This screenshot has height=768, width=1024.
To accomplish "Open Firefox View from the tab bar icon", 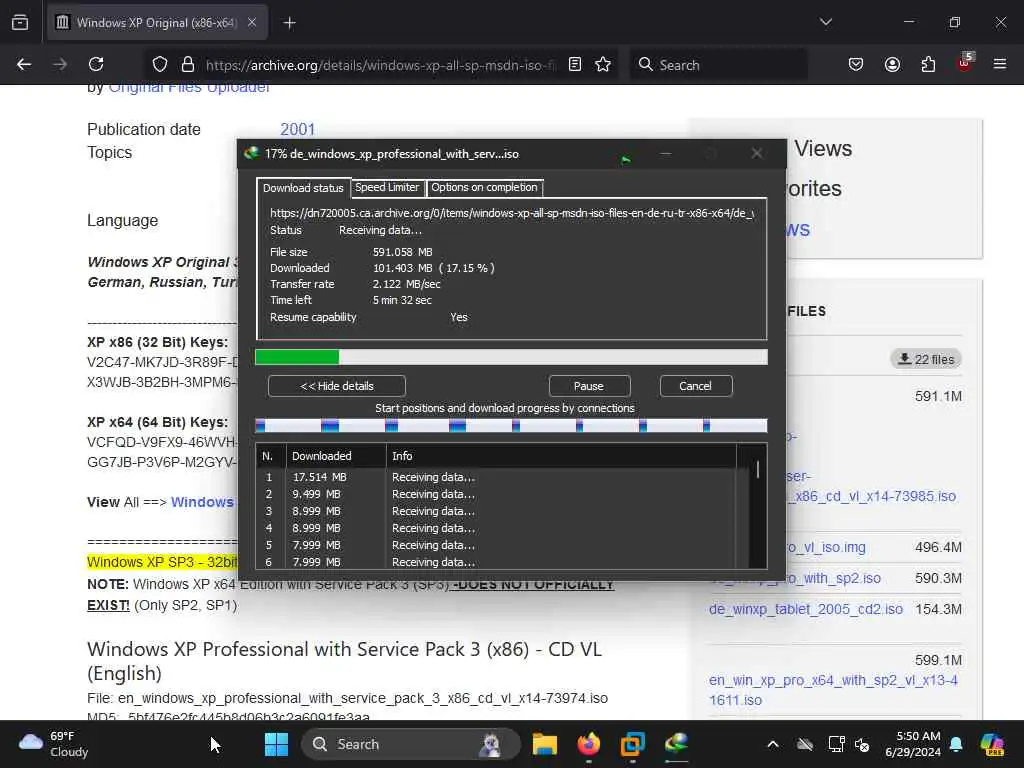I will click(x=20, y=23).
